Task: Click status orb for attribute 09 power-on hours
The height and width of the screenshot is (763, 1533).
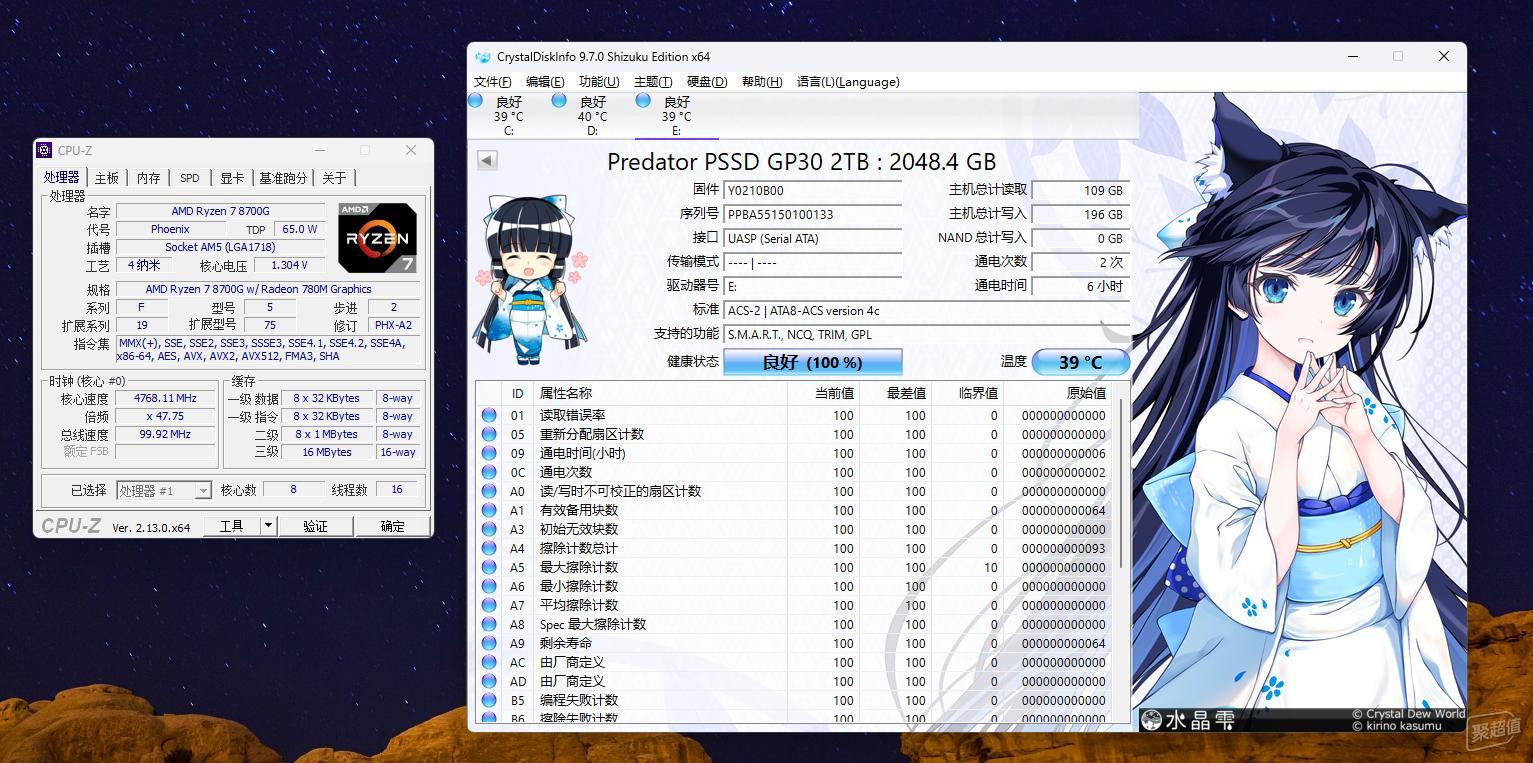Action: 489,453
